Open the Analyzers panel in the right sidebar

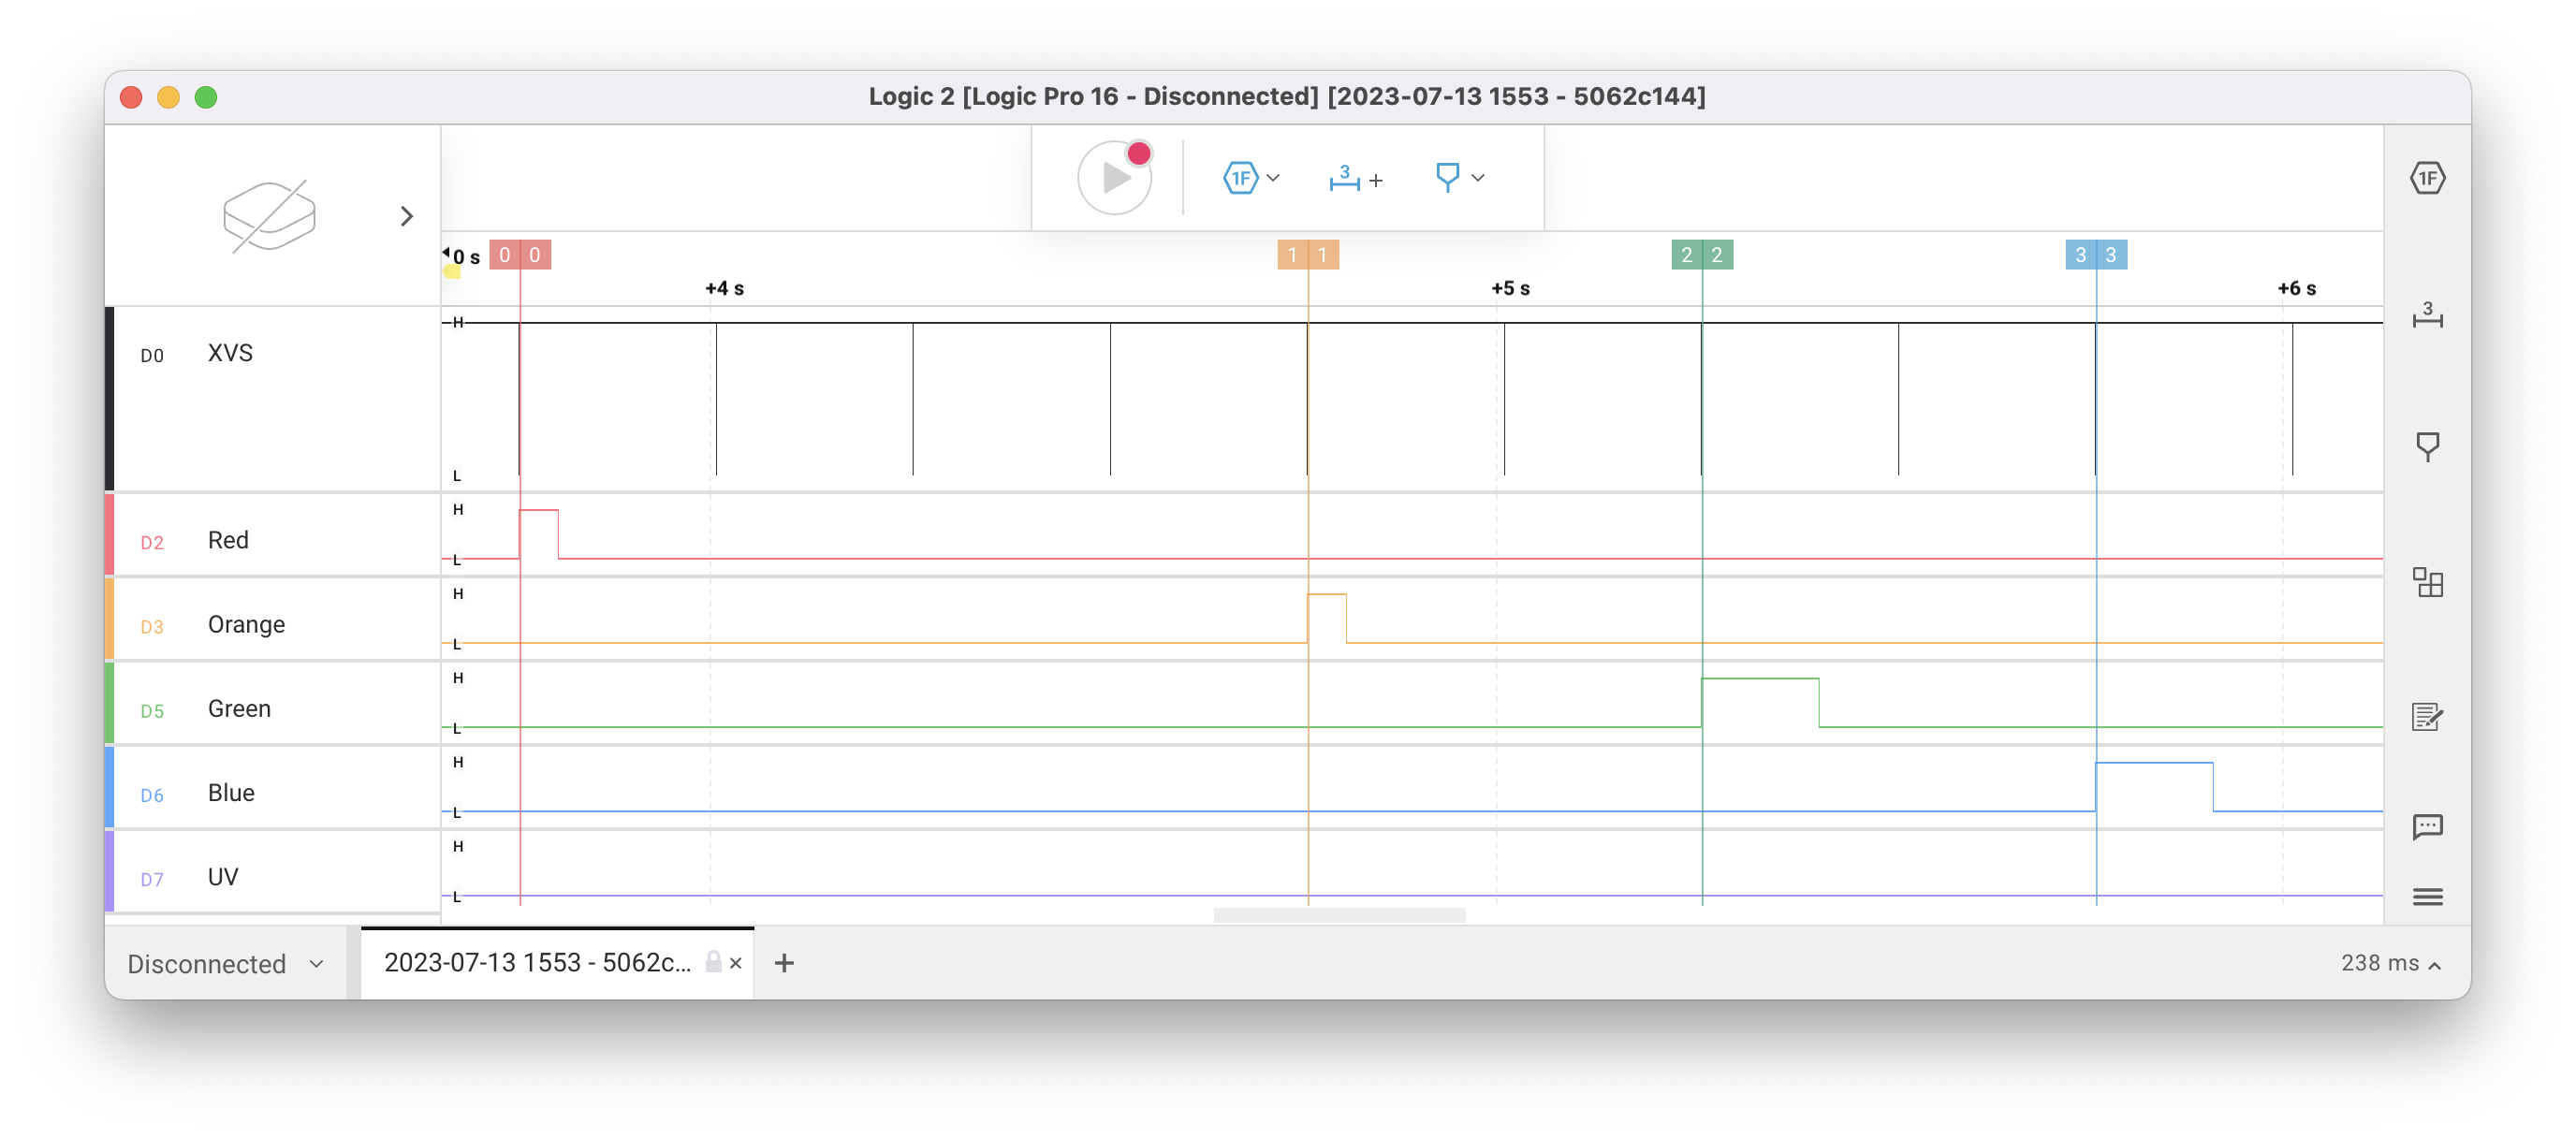click(2427, 179)
